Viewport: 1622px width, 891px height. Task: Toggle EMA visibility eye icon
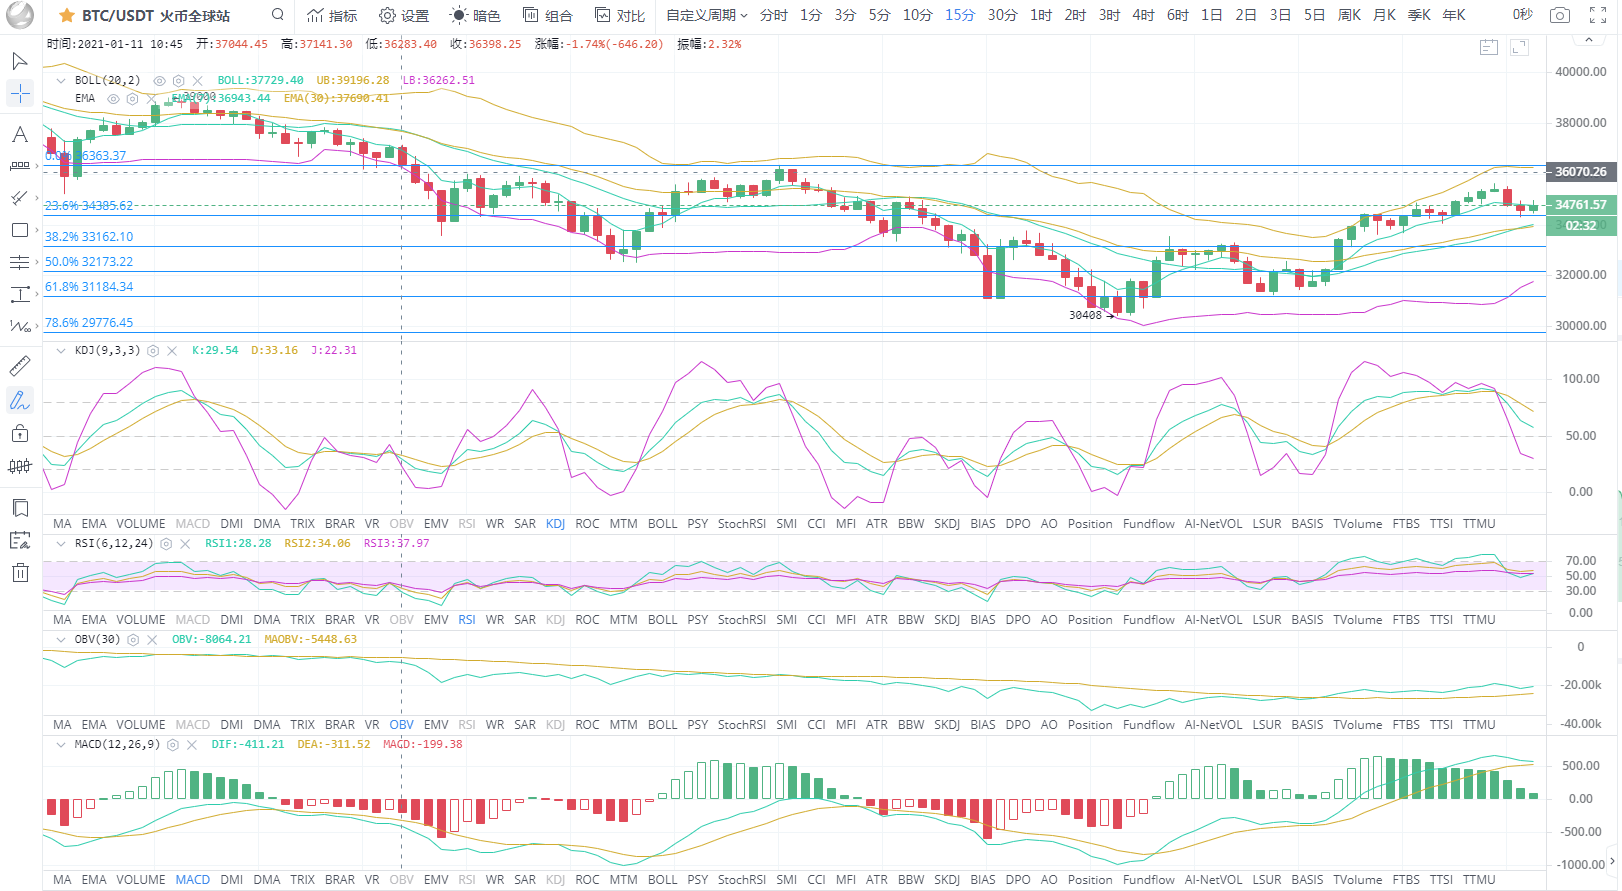pos(113,99)
